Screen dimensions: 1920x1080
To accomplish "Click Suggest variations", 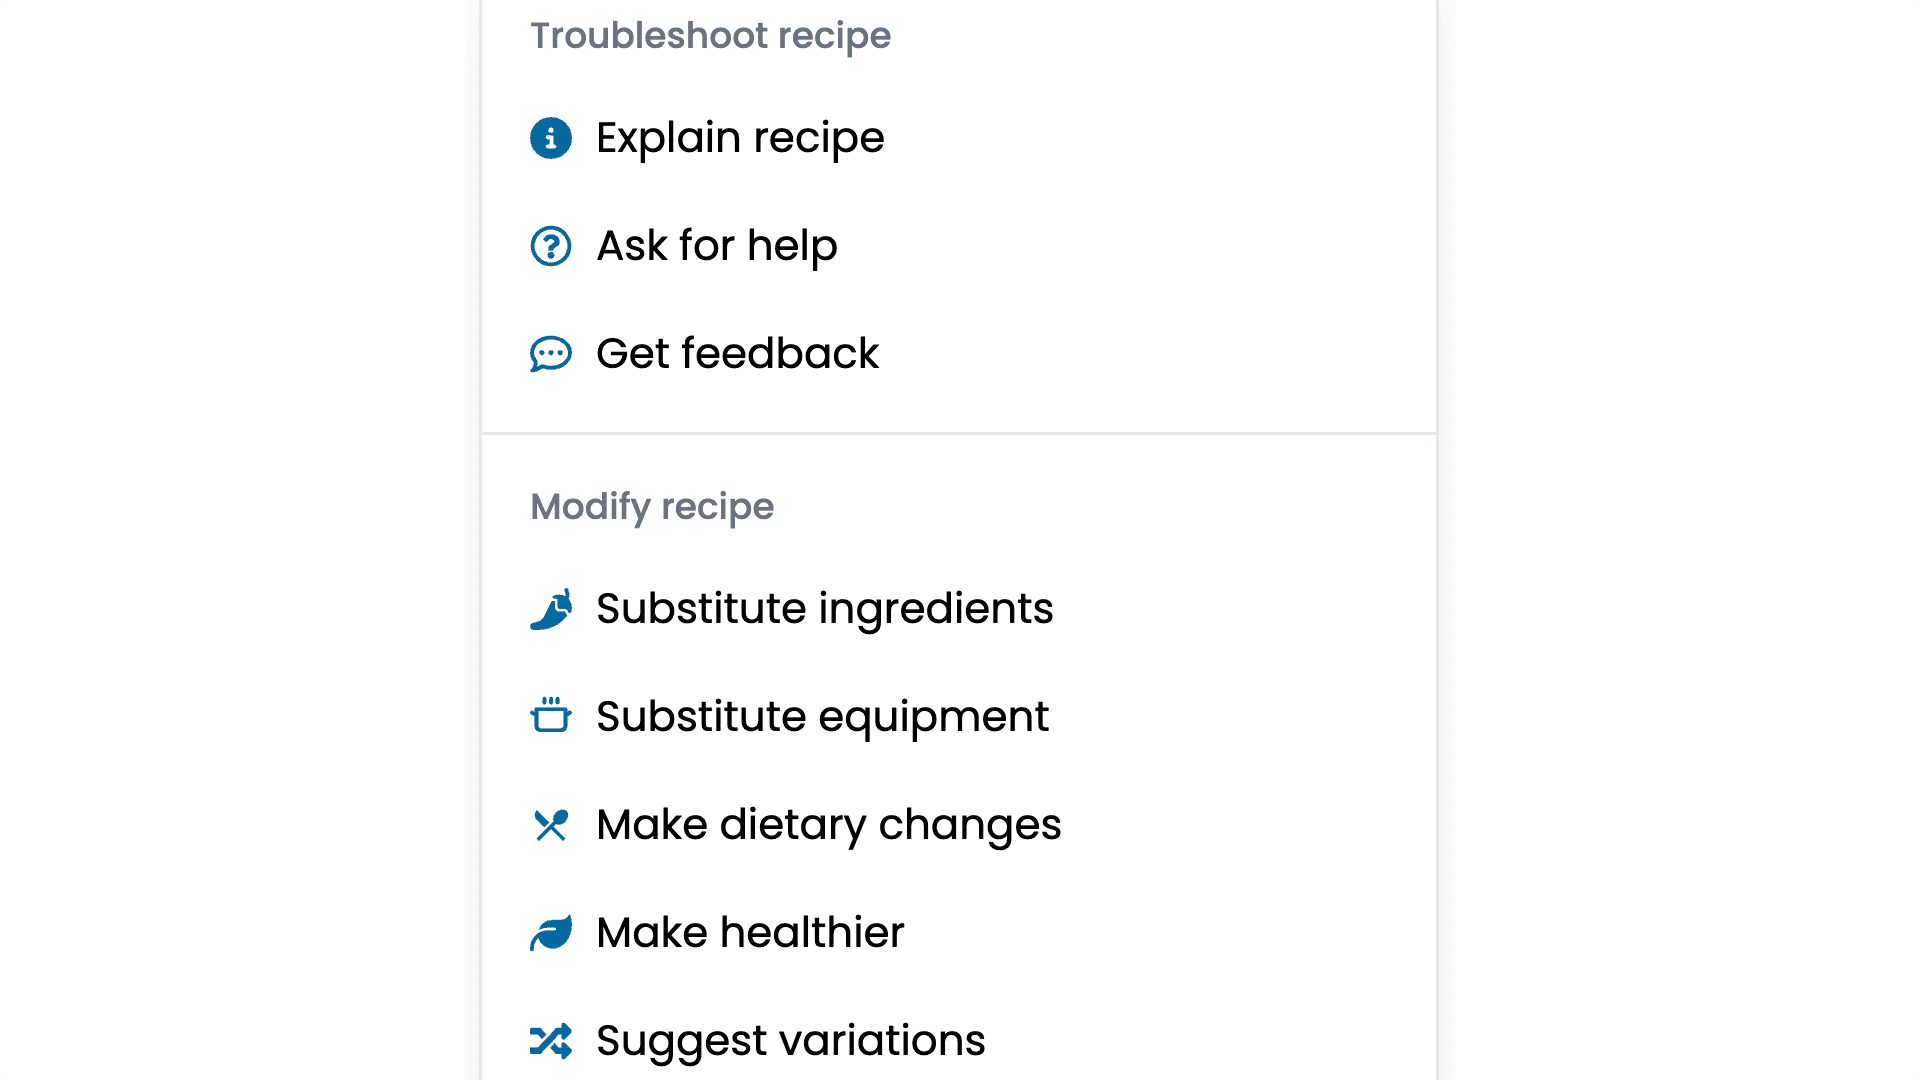I will point(789,1040).
